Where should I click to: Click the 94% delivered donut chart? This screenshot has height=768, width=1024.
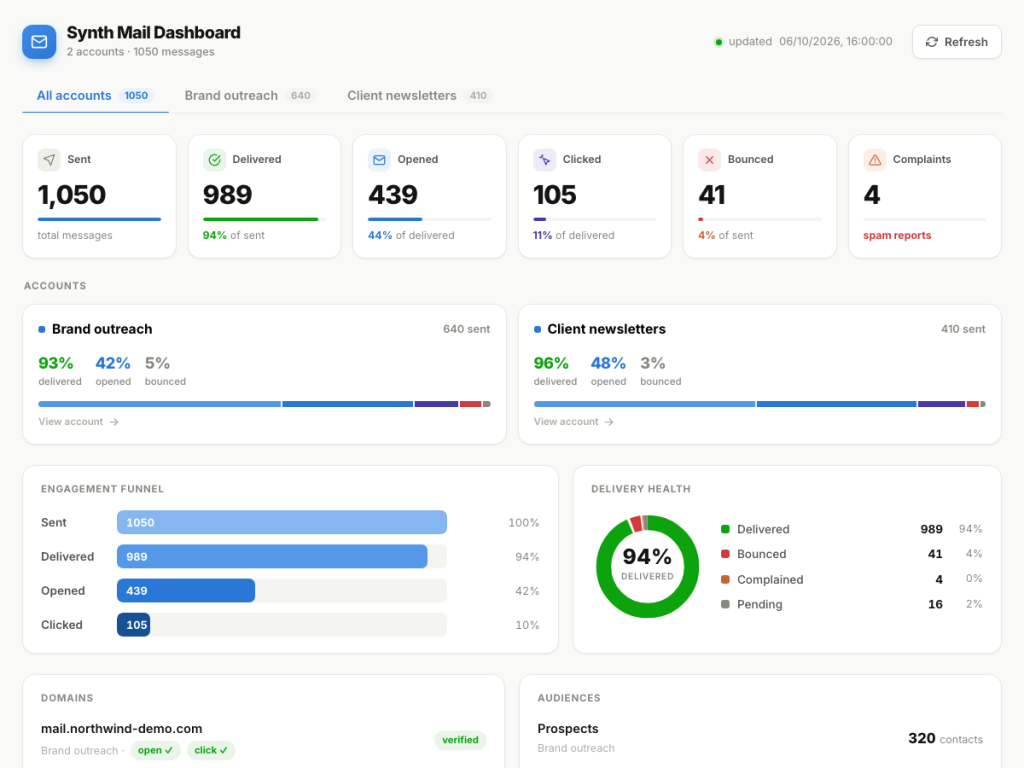pos(647,566)
